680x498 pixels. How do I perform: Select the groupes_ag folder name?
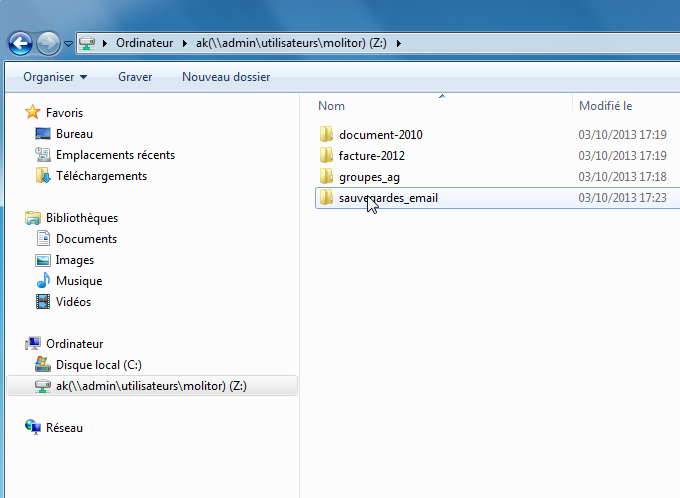[369, 177]
